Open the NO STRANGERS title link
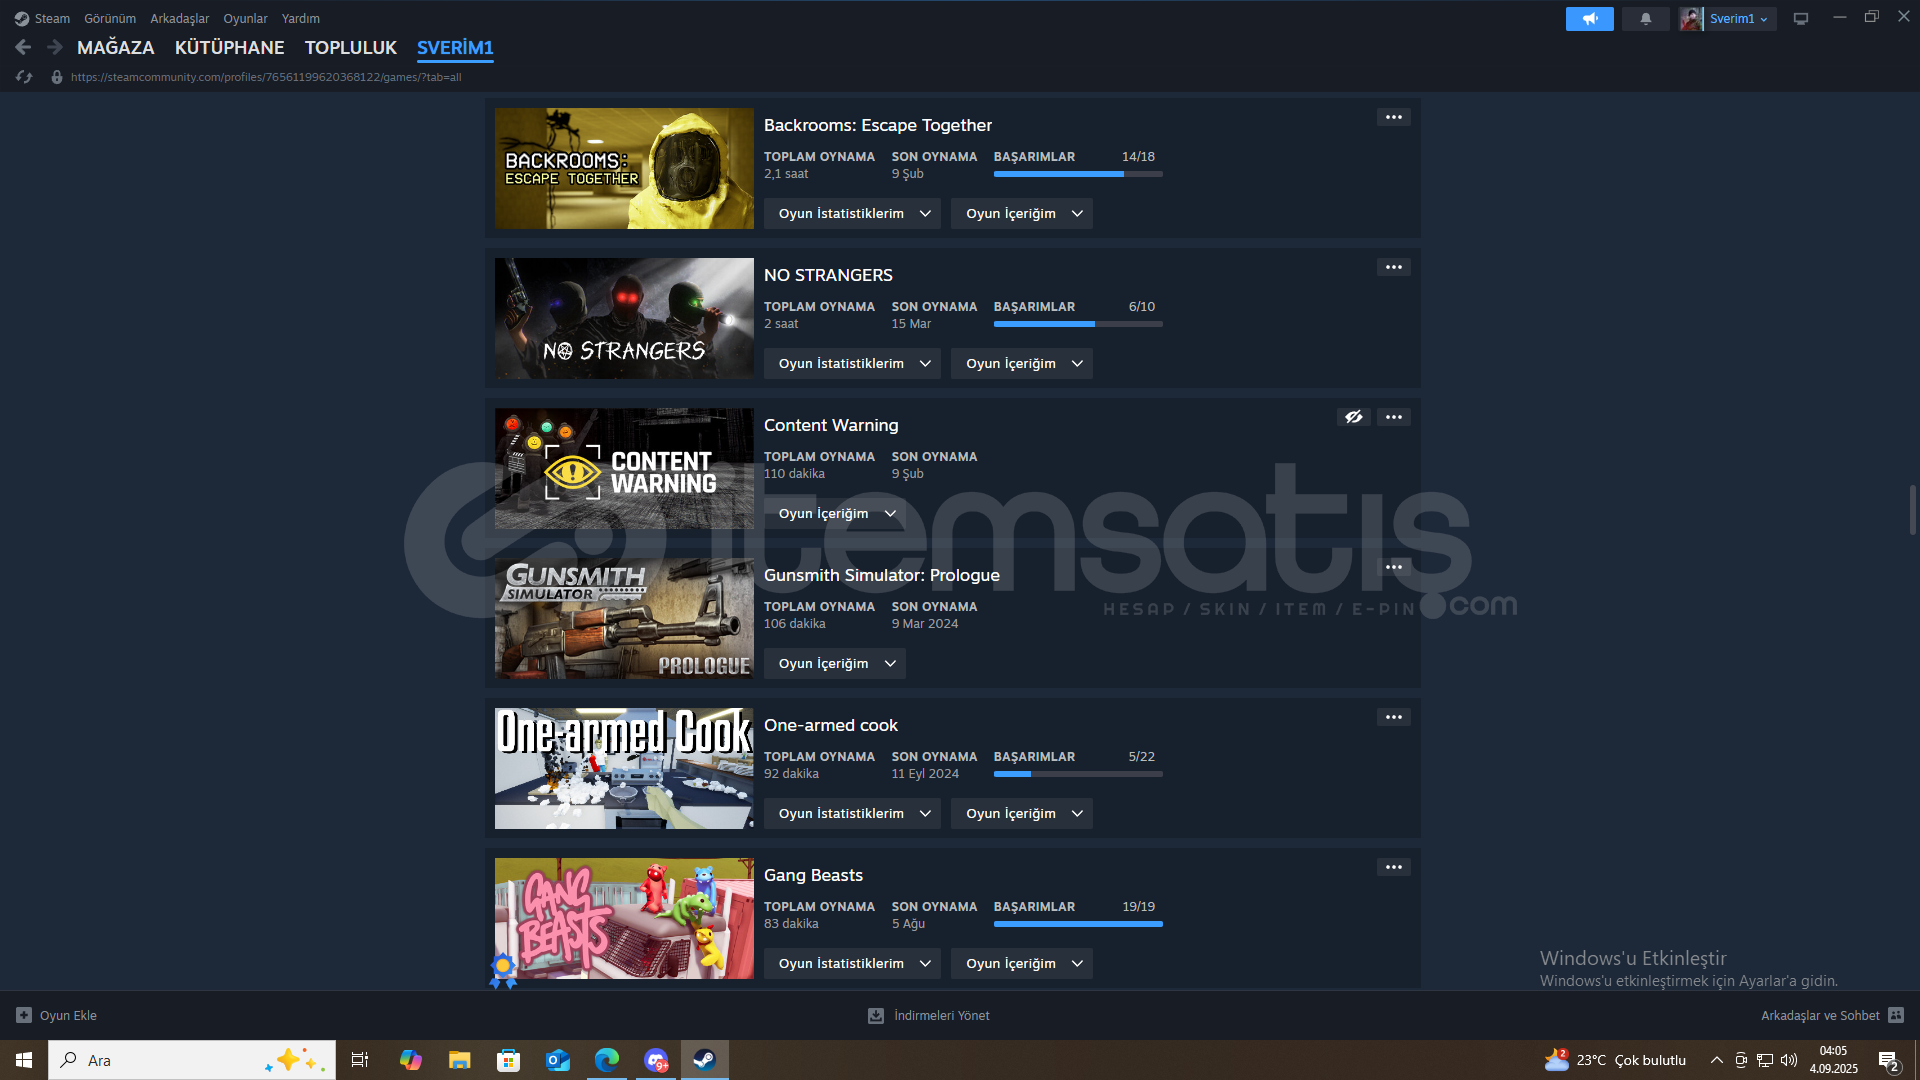Viewport: 1920px width, 1080px height. click(x=828, y=275)
